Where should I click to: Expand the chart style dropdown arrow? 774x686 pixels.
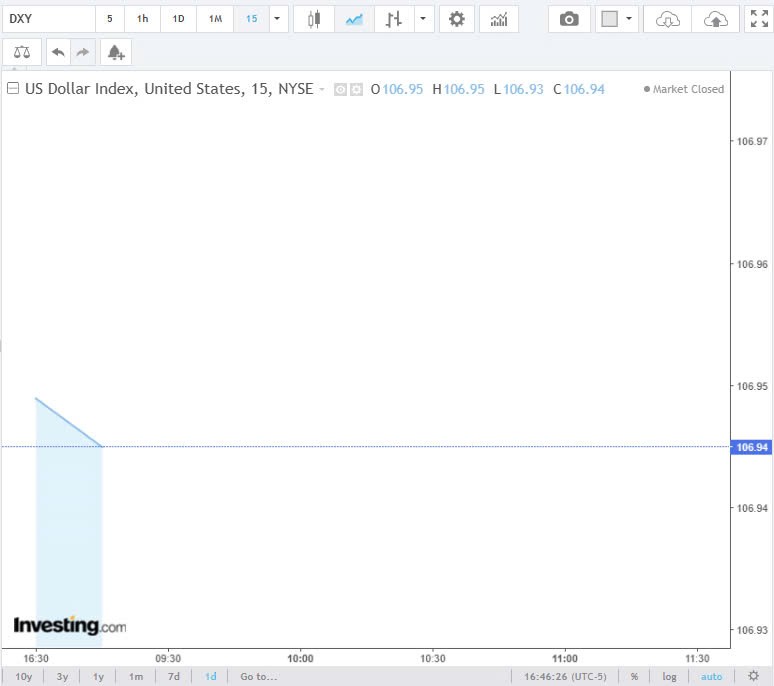(x=425, y=19)
